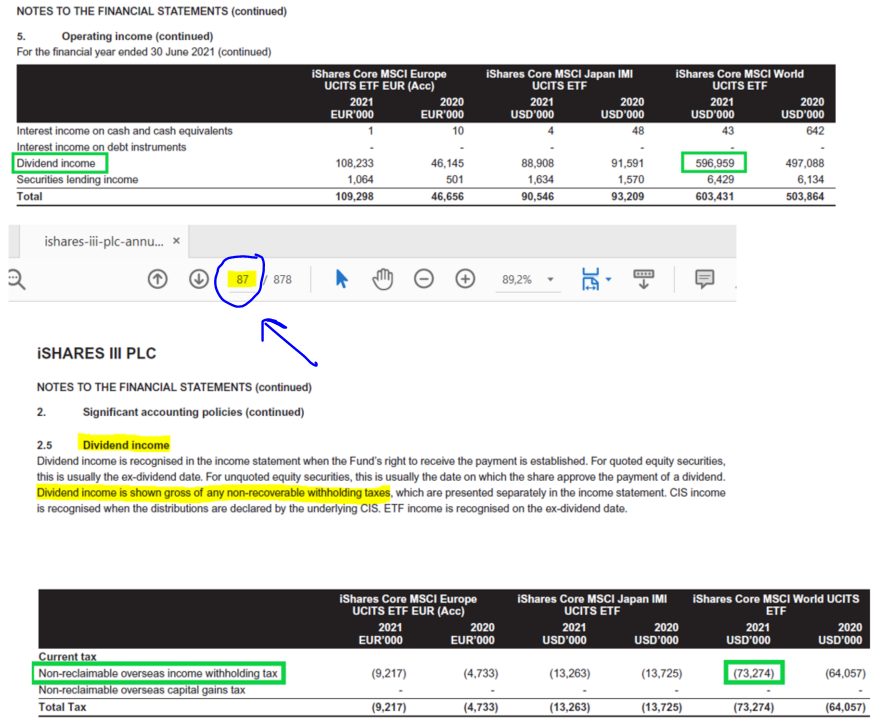Screen dimensions: 874x724
Task: Click Operating income (continued) heading
Action: (x=137, y=36)
